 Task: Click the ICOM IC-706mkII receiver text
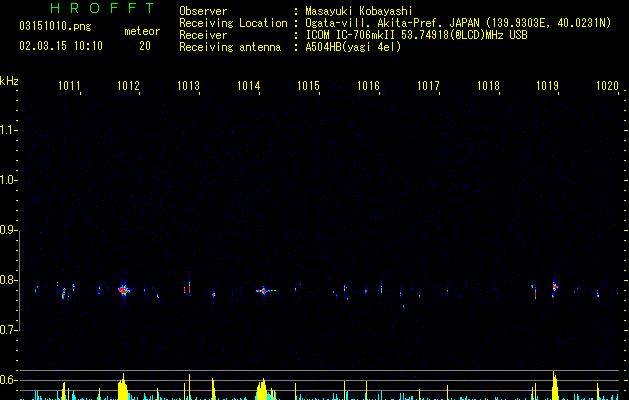[416, 35]
